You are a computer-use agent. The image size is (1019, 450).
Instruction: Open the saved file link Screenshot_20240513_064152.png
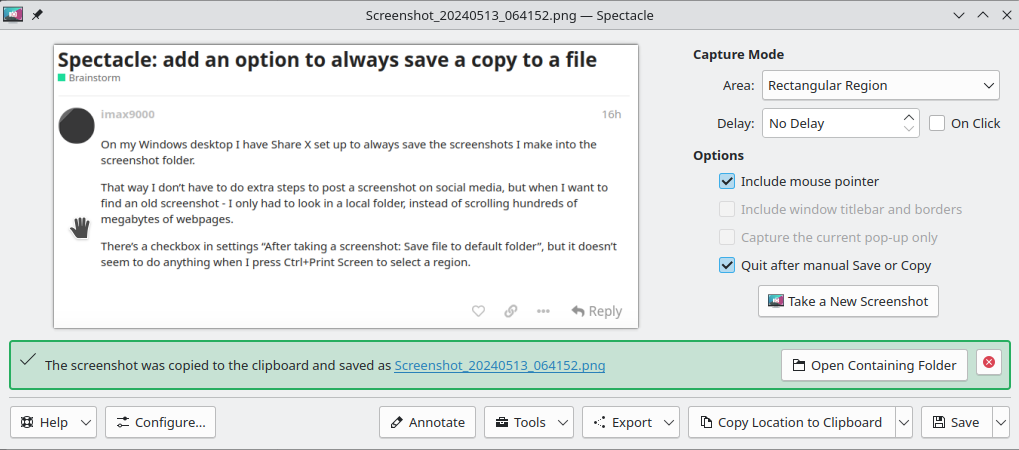500,365
